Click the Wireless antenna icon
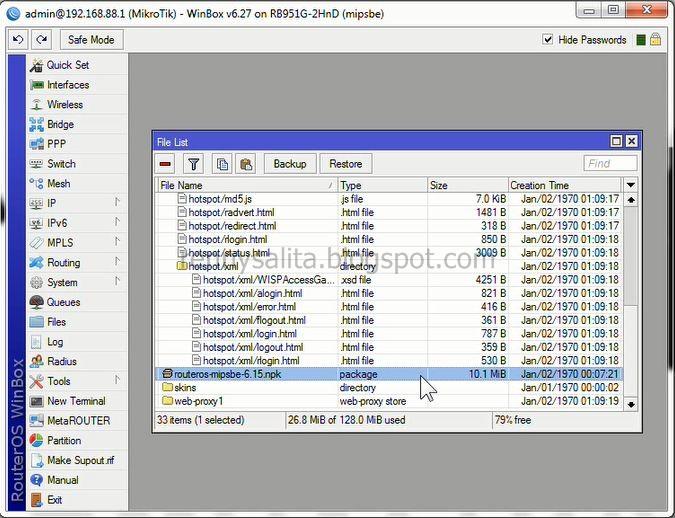This screenshot has width=675, height=518. coord(37,105)
